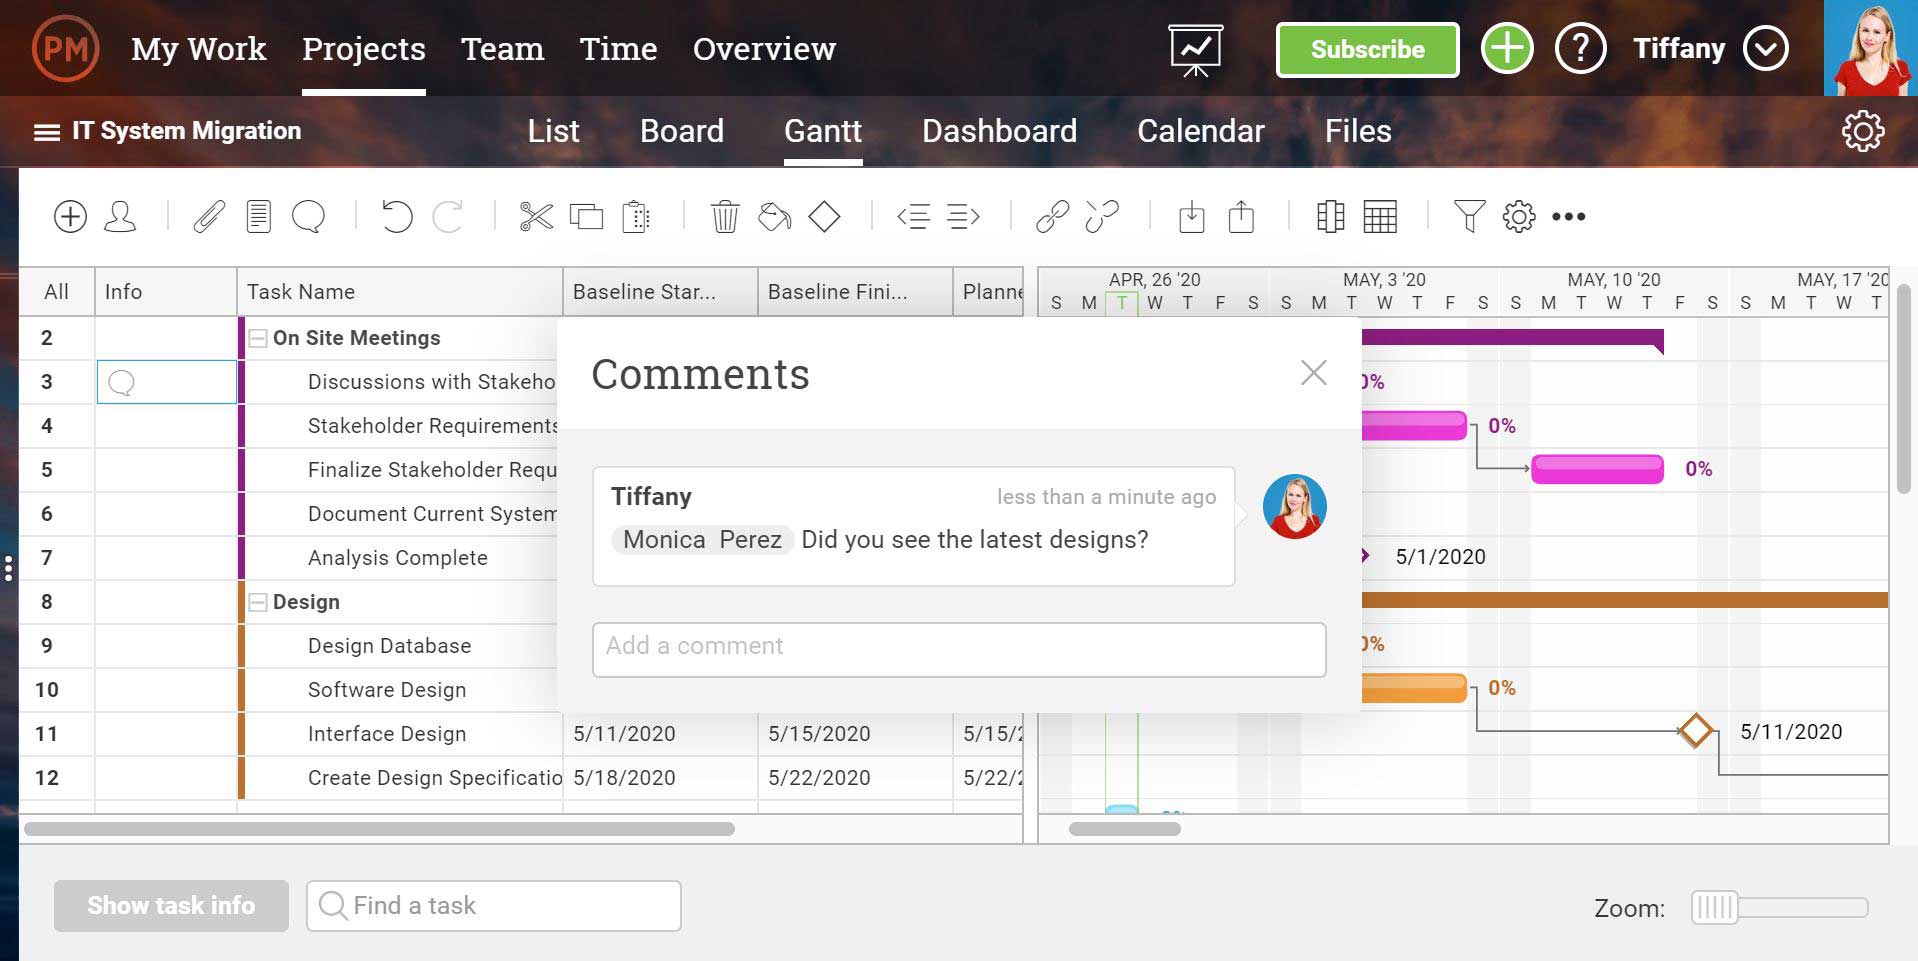Switch to the Files tab
Image resolution: width=1918 pixels, height=961 pixels.
click(1357, 131)
